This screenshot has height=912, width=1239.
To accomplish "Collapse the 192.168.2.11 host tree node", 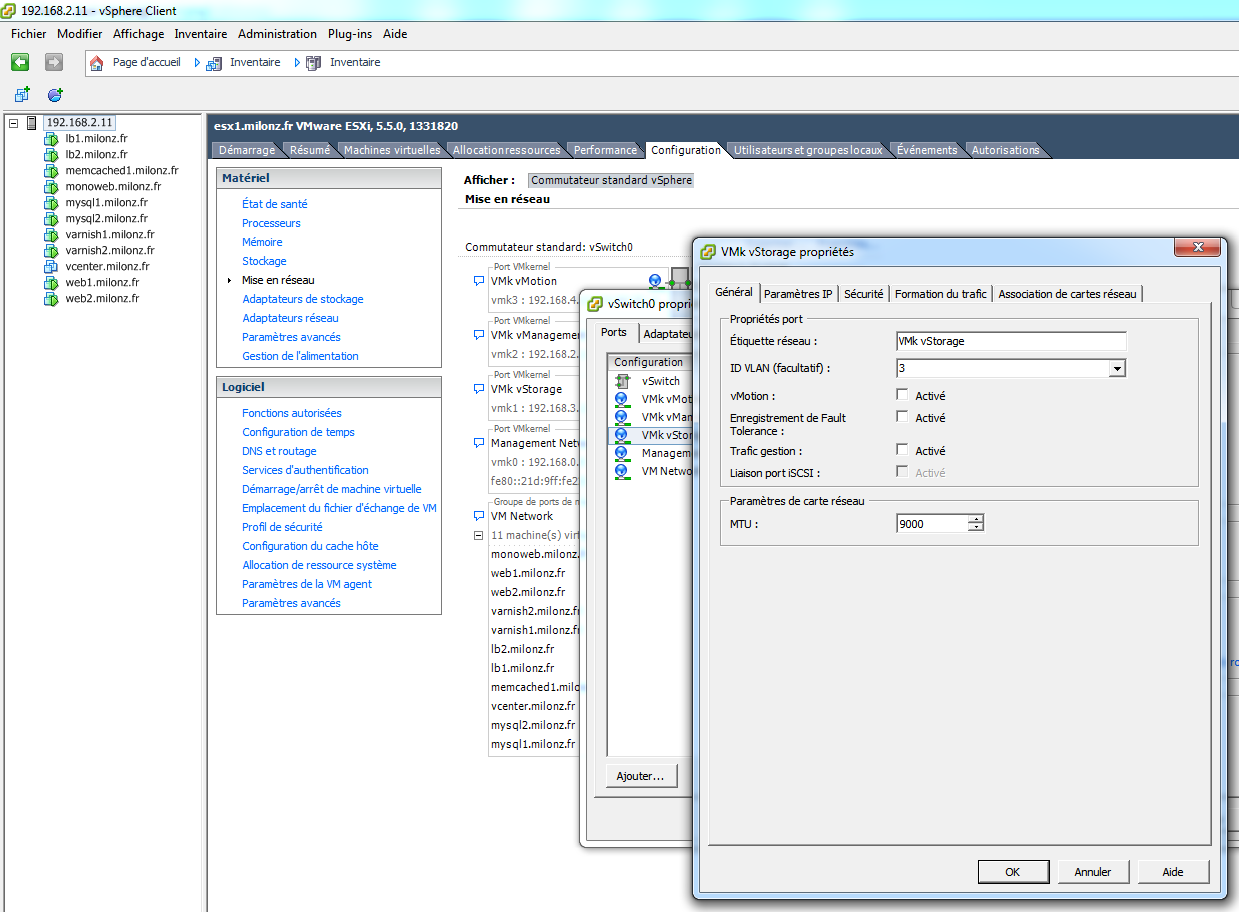I will [14, 123].
